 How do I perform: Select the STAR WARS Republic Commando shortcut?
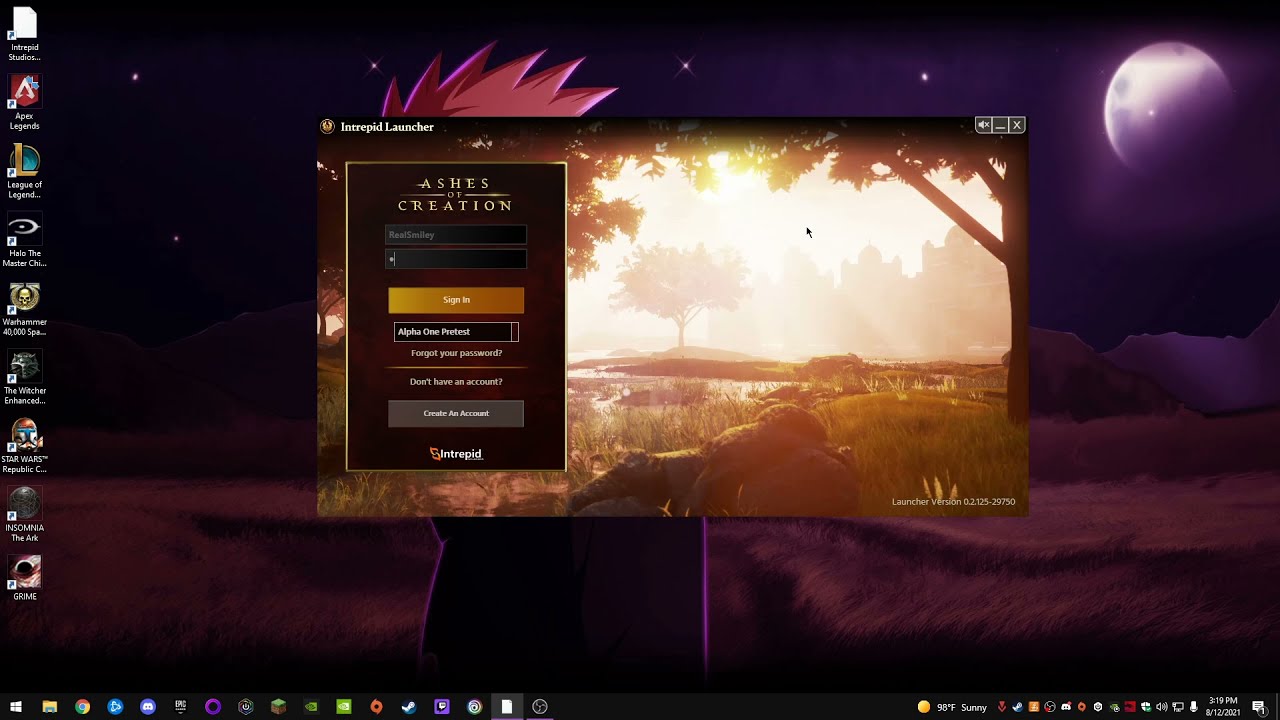pyautogui.click(x=24, y=447)
